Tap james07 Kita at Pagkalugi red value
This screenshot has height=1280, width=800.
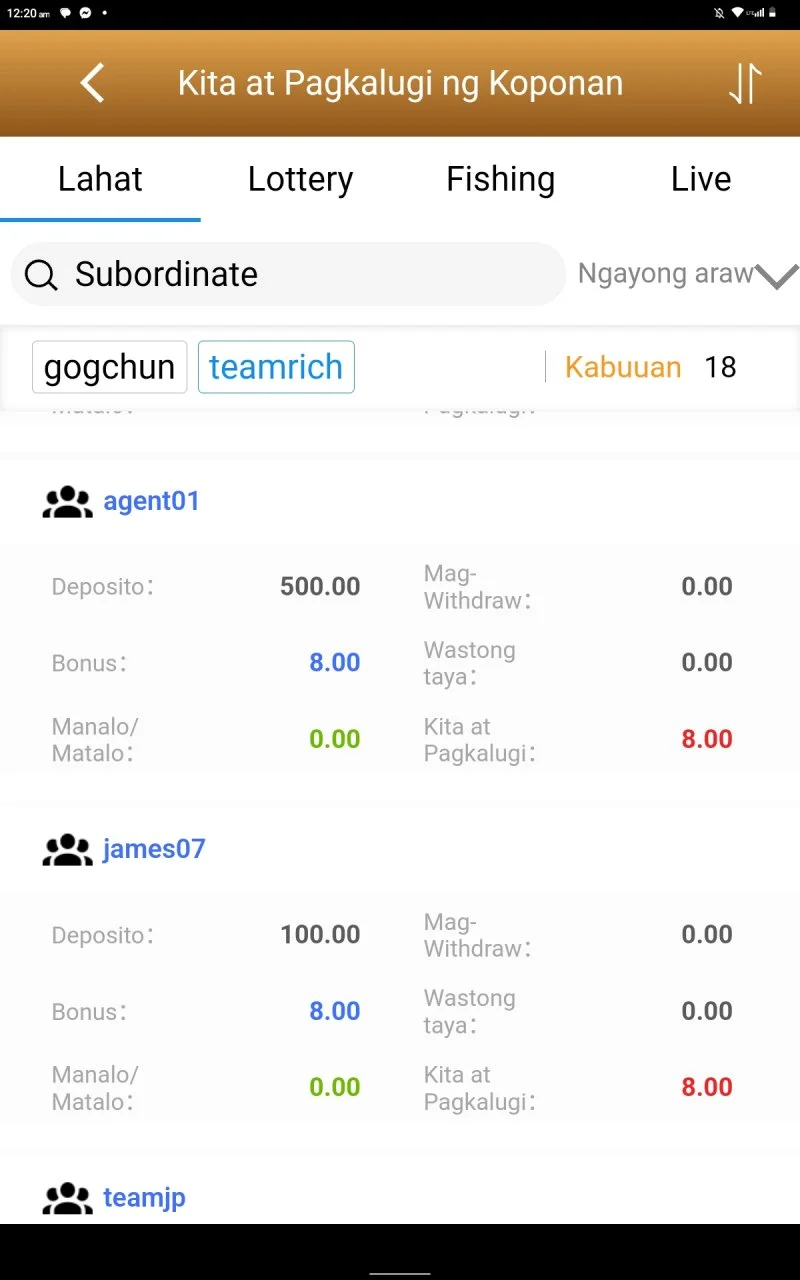pyautogui.click(x=707, y=1087)
